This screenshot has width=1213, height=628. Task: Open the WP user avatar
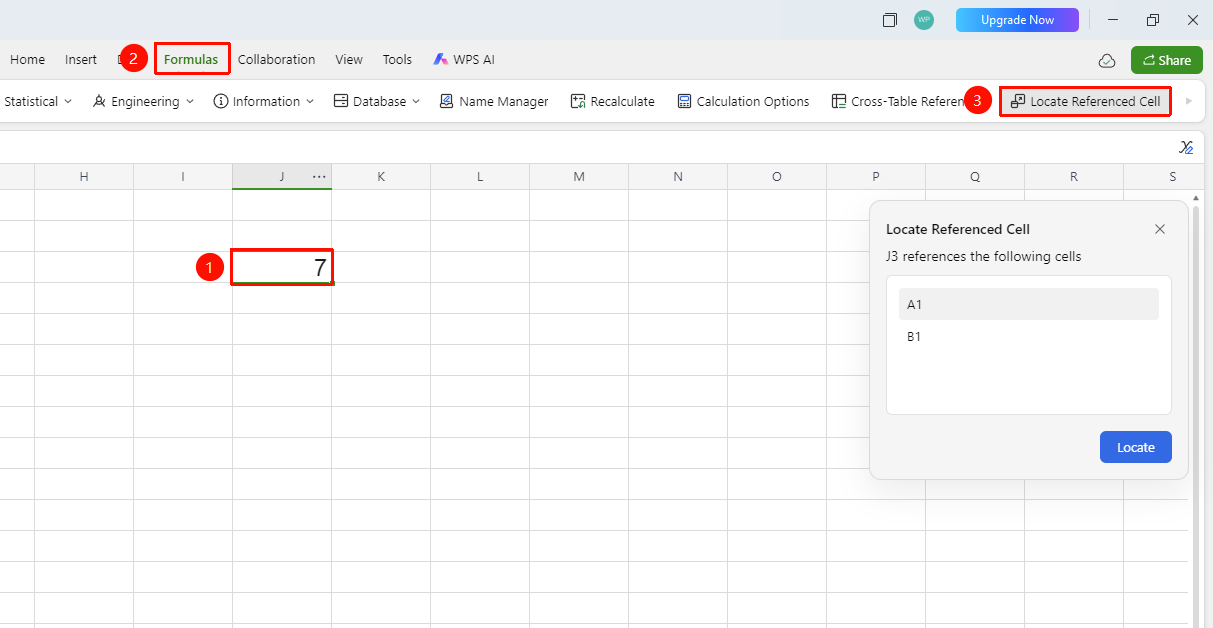click(924, 20)
